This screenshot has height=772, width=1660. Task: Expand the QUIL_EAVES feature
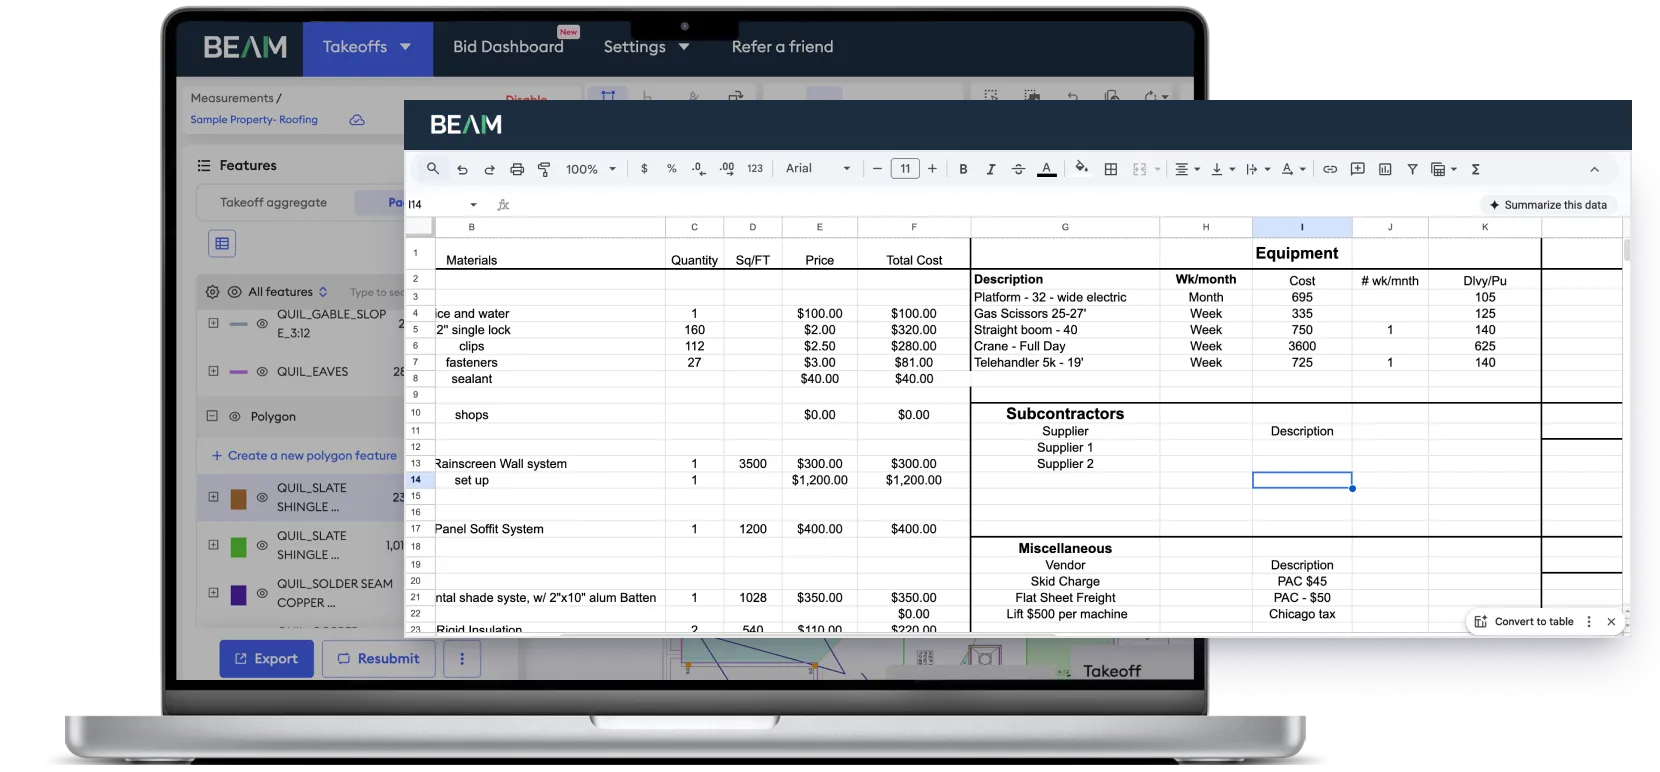pos(213,371)
